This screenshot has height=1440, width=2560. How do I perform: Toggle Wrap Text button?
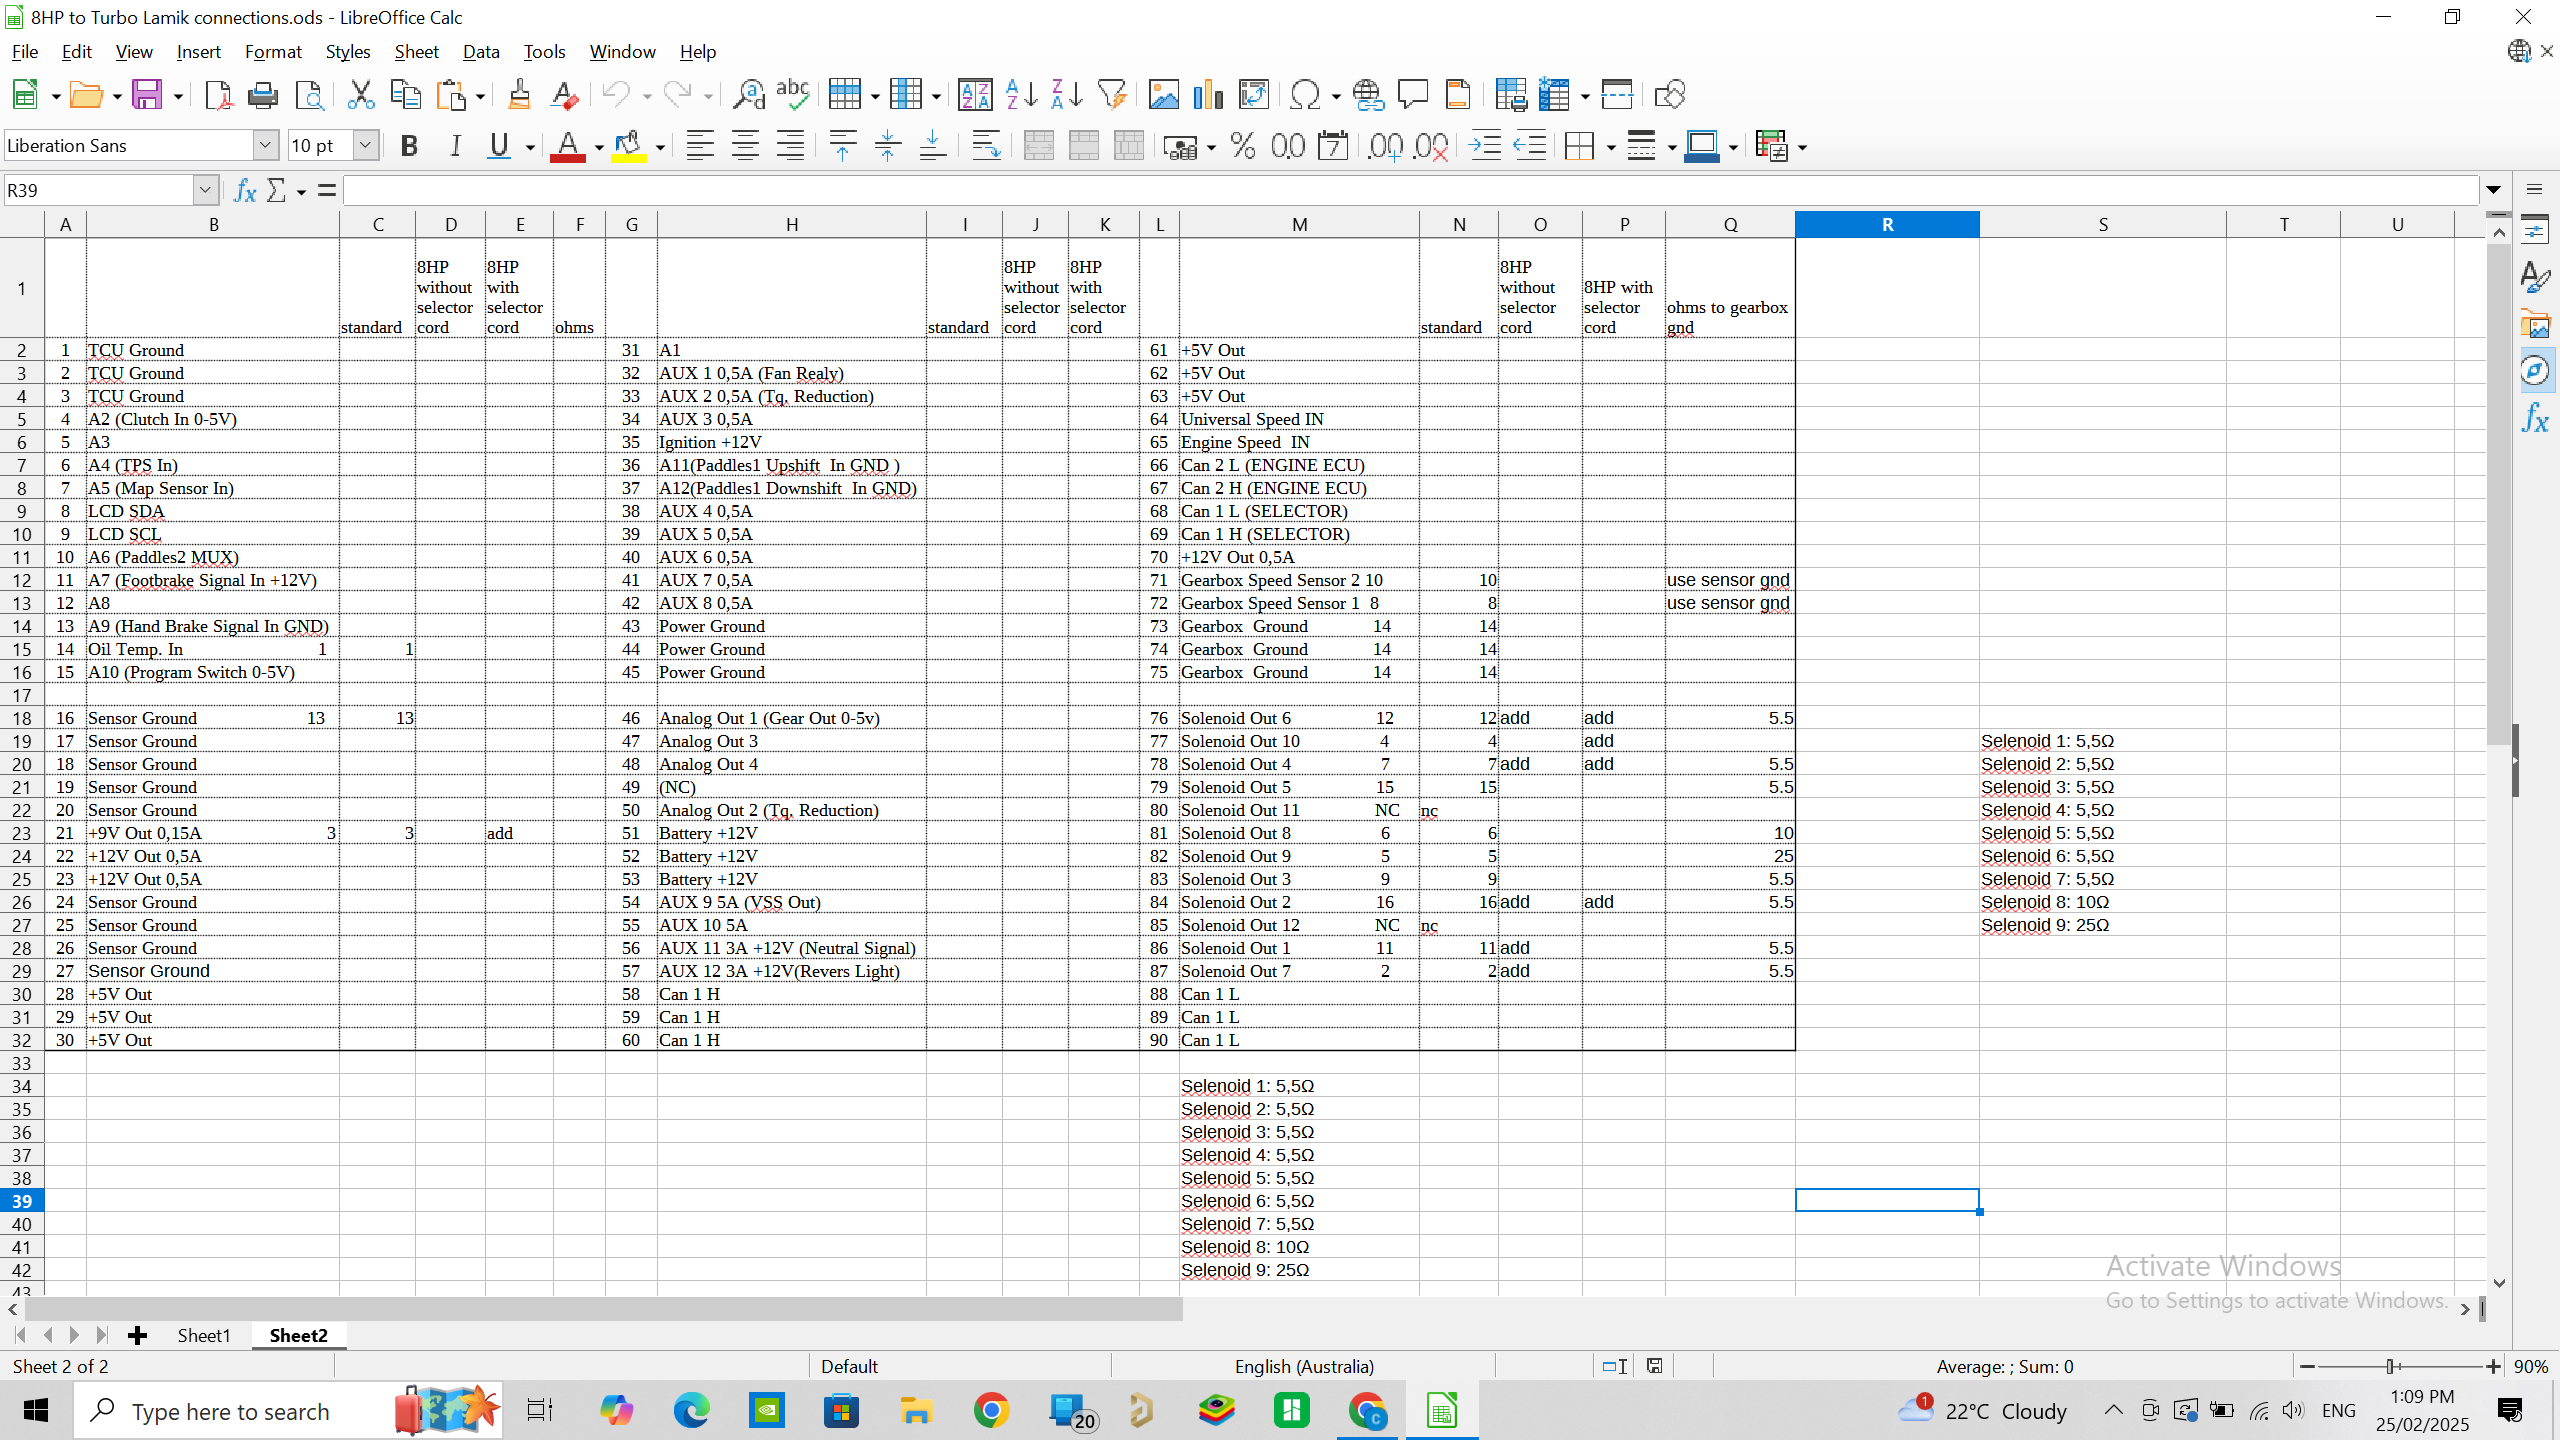click(x=986, y=146)
